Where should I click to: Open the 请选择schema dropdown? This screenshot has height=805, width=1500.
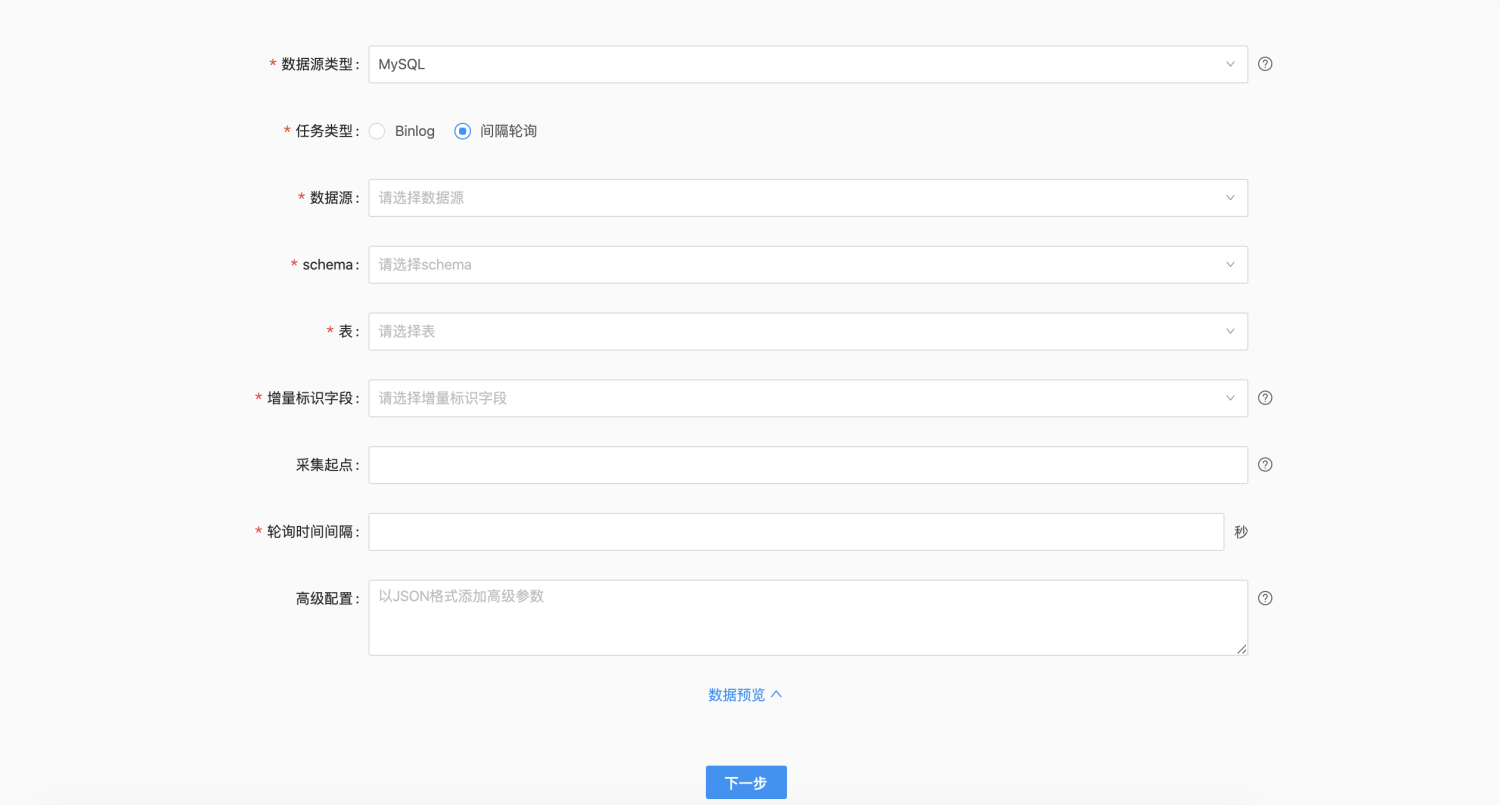coord(808,265)
